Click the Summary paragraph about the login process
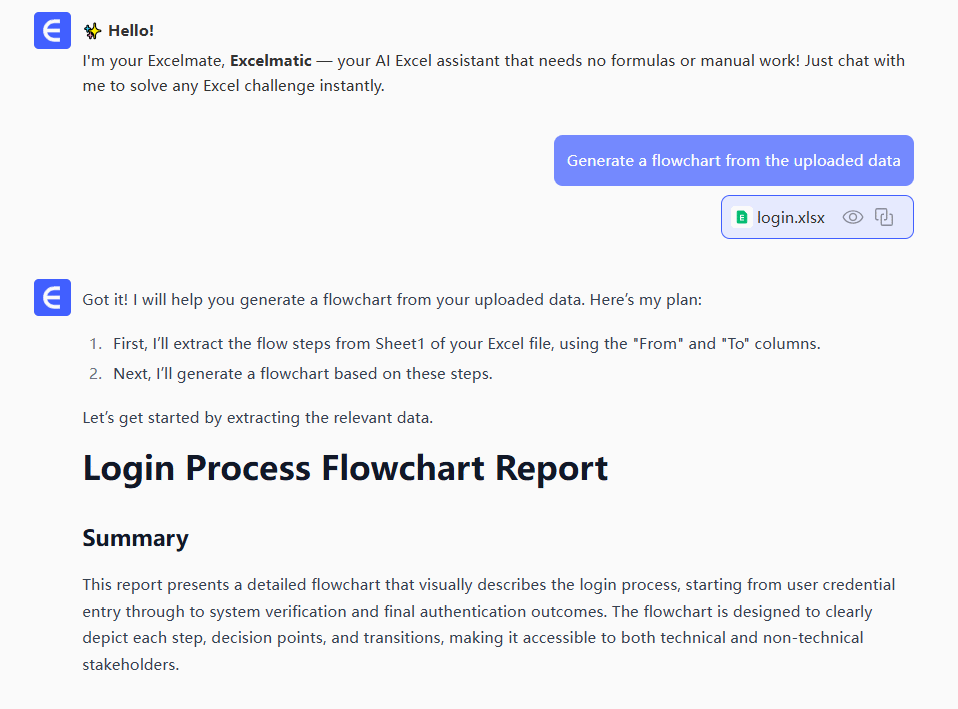Image resolution: width=958 pixels, height=709 pixels. point(490,623)
